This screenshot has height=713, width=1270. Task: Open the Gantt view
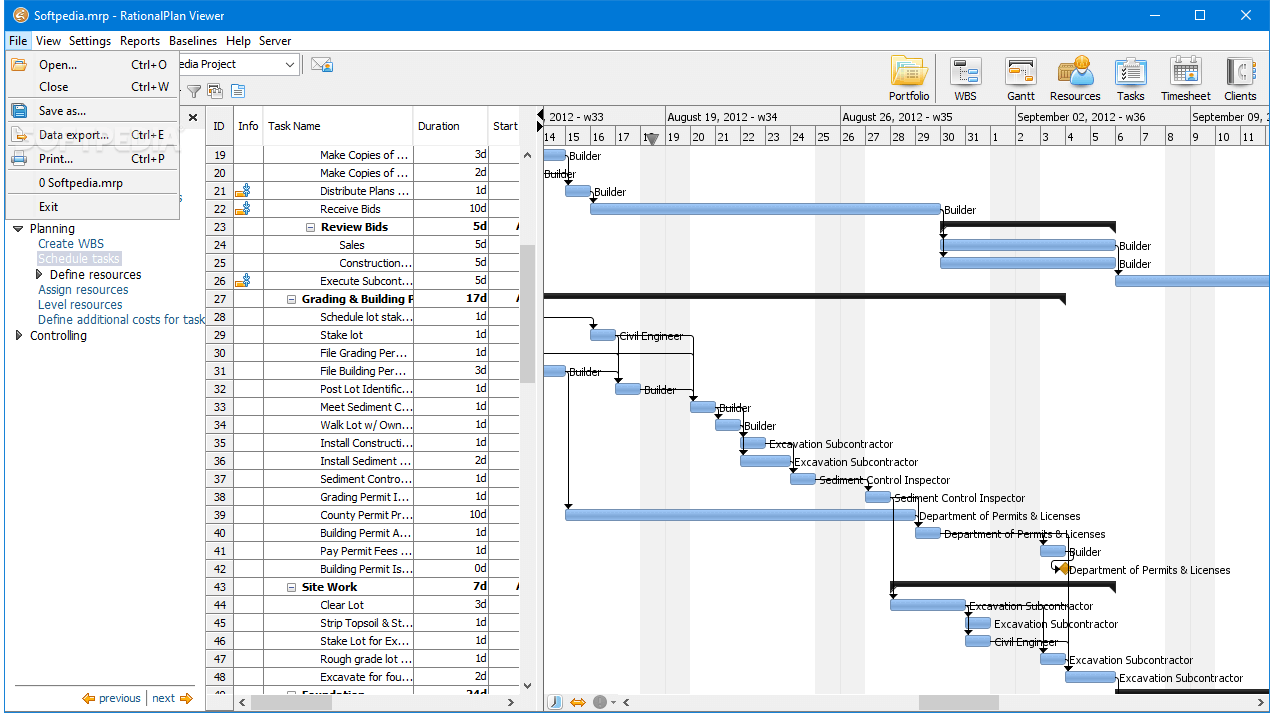(x=1021, y=79)
